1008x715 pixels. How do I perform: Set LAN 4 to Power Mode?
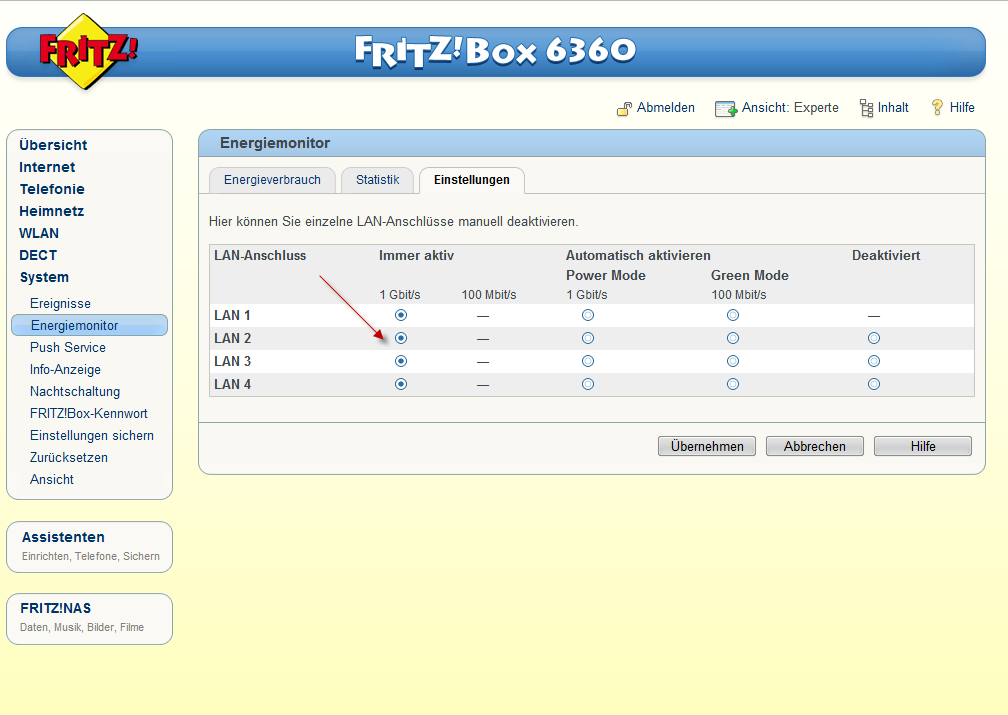[x=588, y=385]
